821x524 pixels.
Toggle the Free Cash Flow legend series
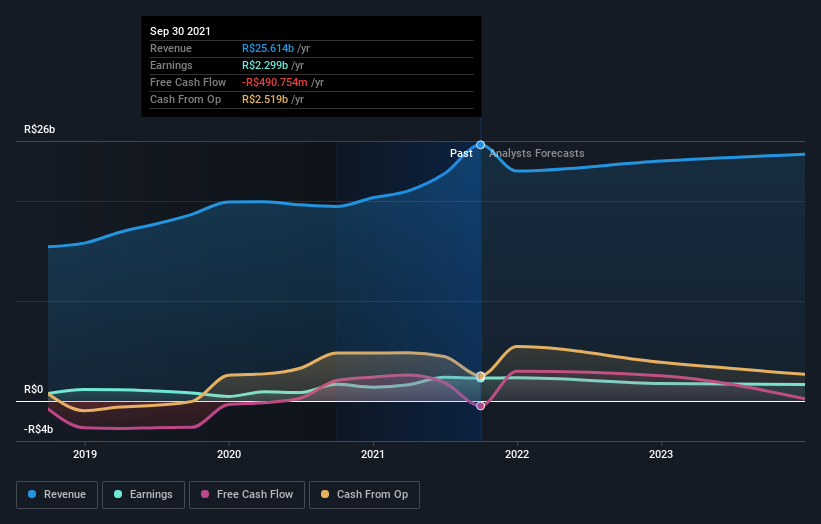[x=247, y=495]
